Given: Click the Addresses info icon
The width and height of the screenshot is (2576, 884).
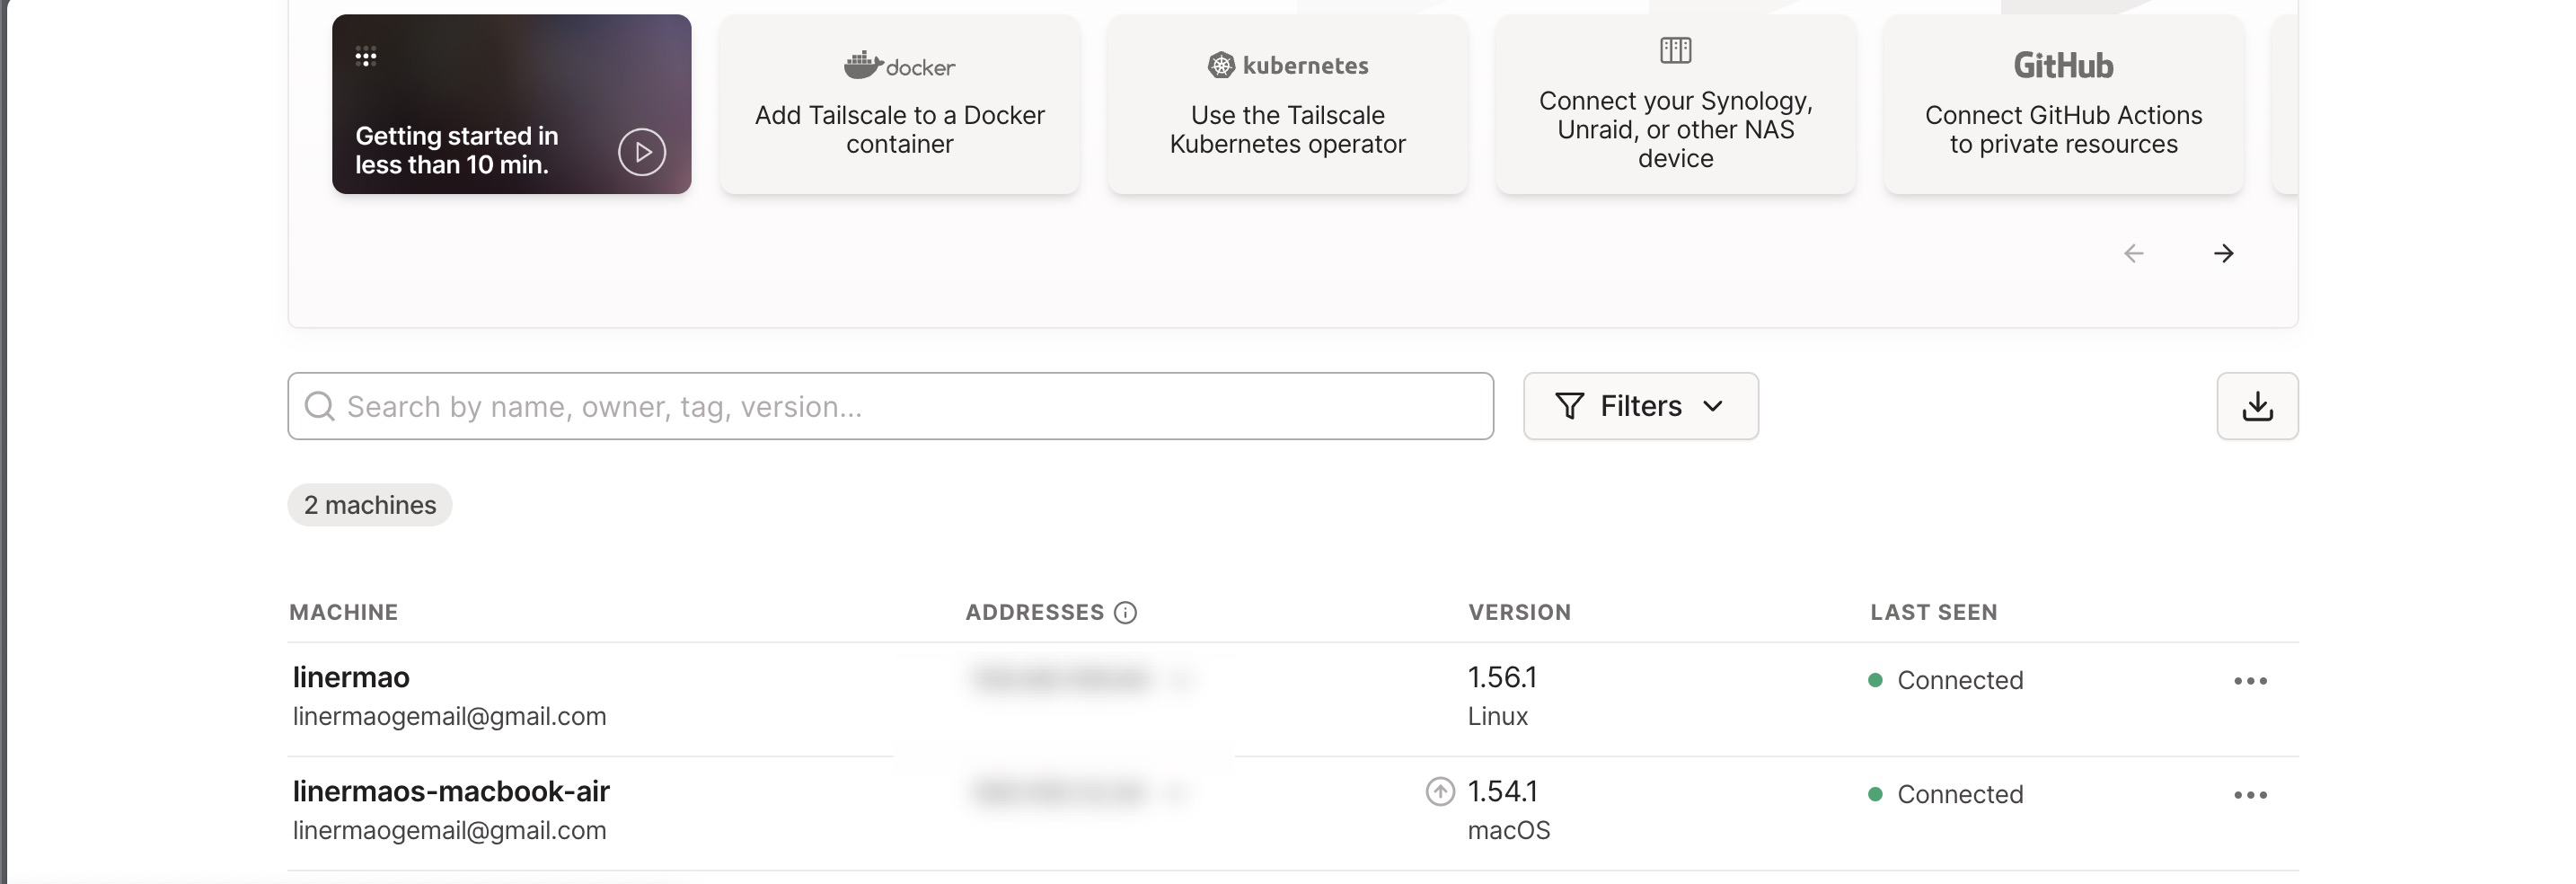Looking at the screenshot, I should pyautogui.click(x=1125, y=612).
